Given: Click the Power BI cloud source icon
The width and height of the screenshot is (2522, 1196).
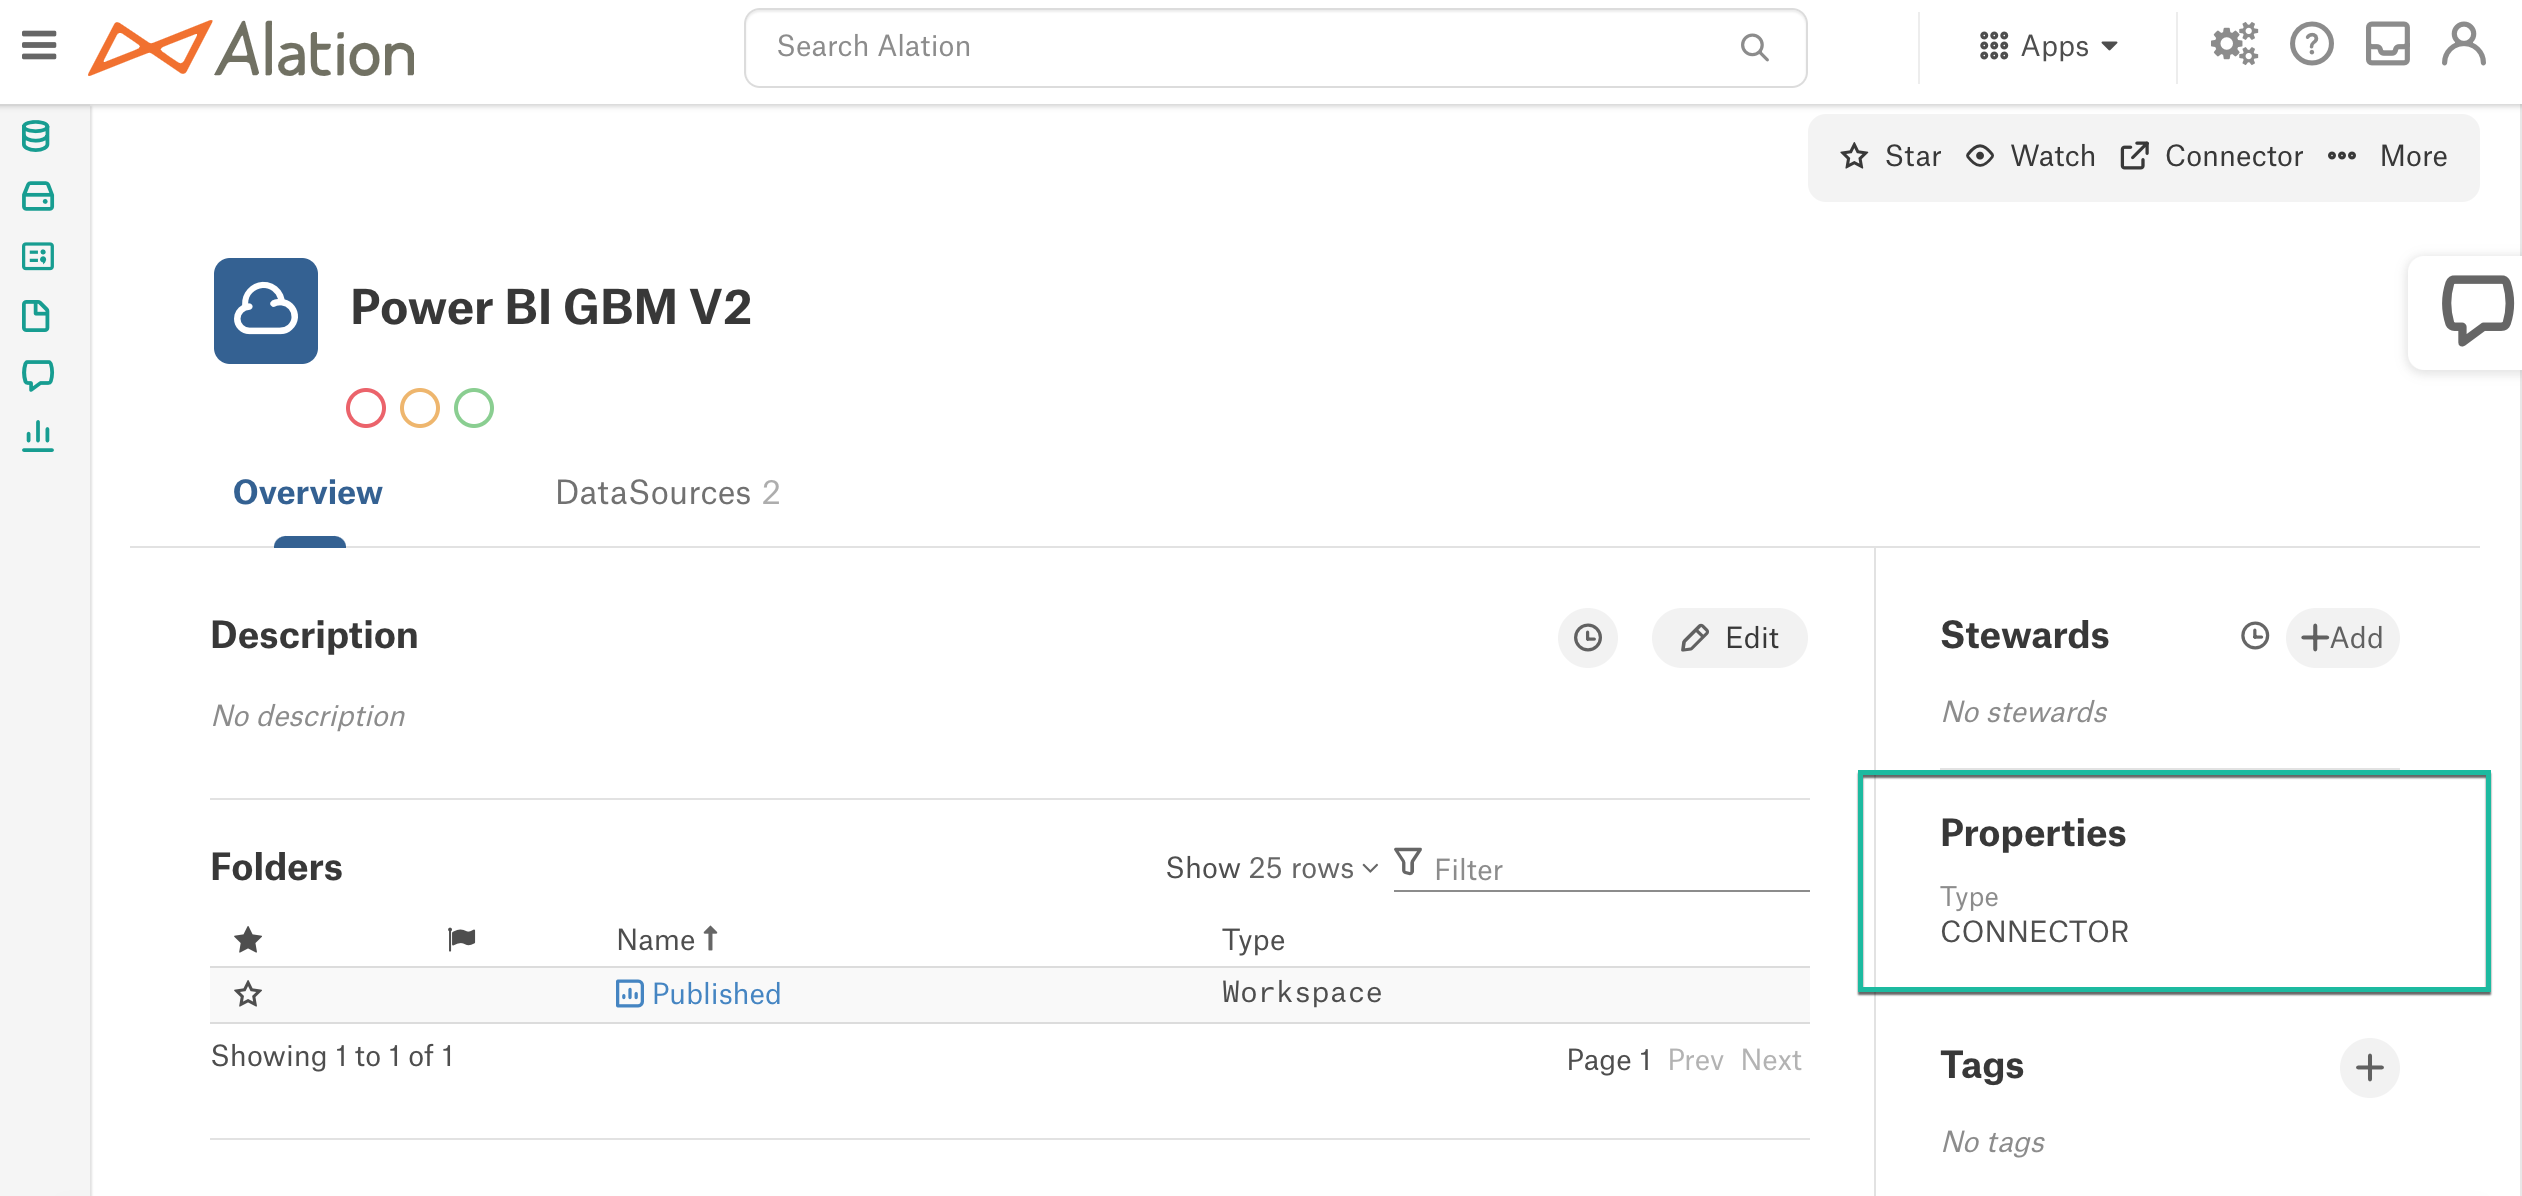Looking at the screenshot, I should click(x=266, y=311).
